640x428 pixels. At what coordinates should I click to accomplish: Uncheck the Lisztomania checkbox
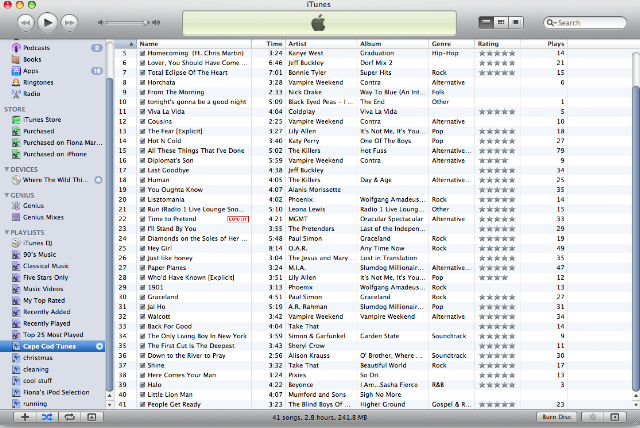pyautogui.click(x=142, y=200)
